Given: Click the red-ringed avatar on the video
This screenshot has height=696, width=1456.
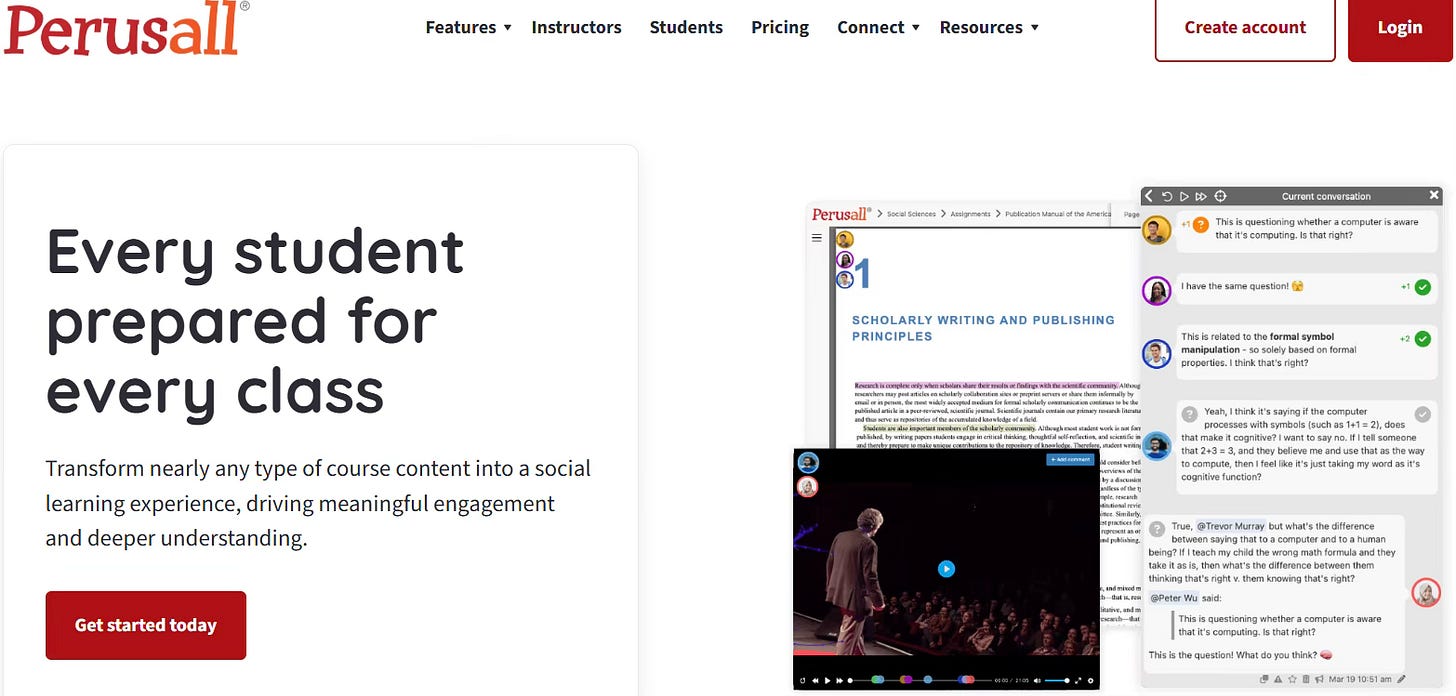Looking at the screenshot, I should point(808,487).
